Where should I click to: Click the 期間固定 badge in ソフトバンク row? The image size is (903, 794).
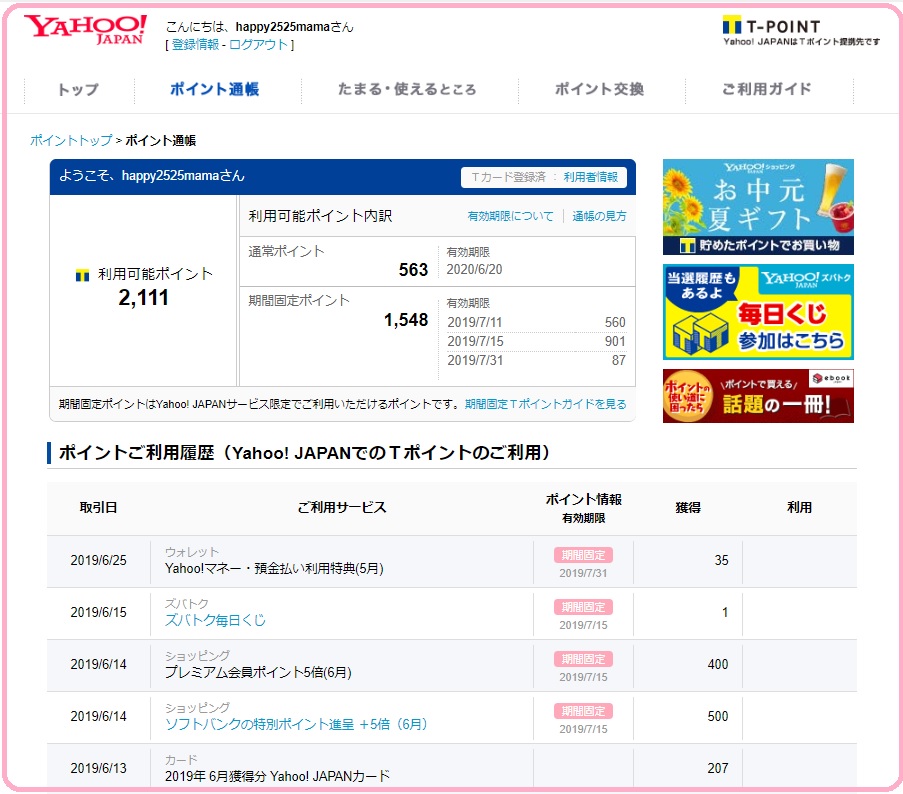[583, 711]
